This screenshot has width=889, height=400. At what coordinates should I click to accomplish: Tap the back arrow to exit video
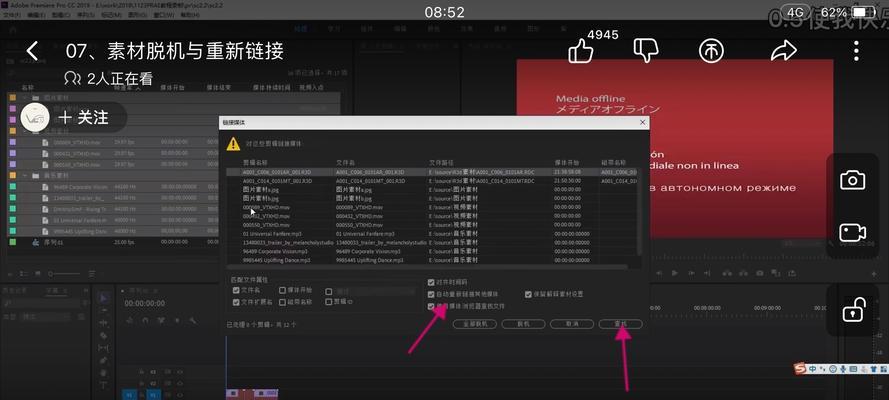coord(32,51)
